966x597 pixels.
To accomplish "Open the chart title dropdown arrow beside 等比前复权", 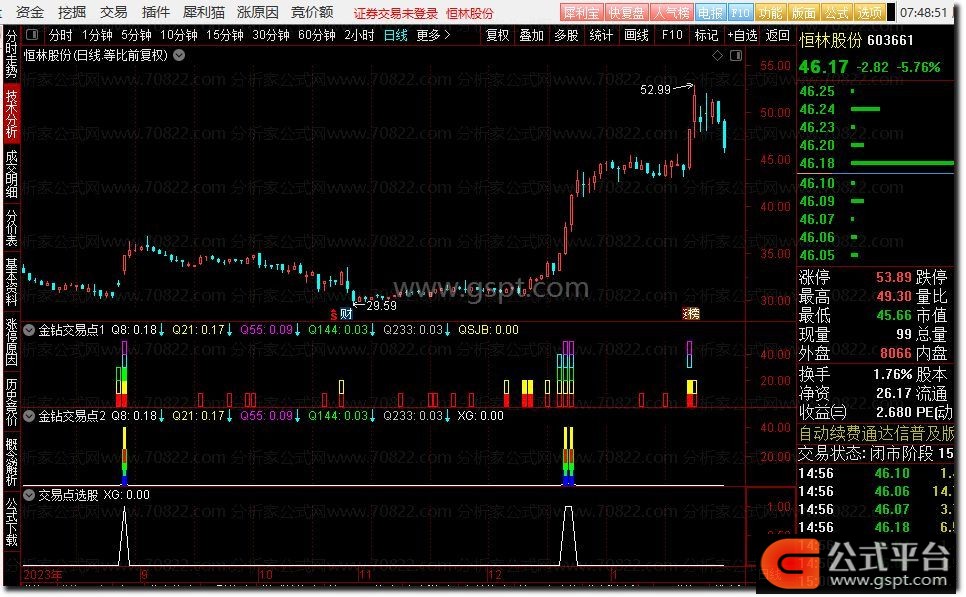I will click(x=179, y=55).
